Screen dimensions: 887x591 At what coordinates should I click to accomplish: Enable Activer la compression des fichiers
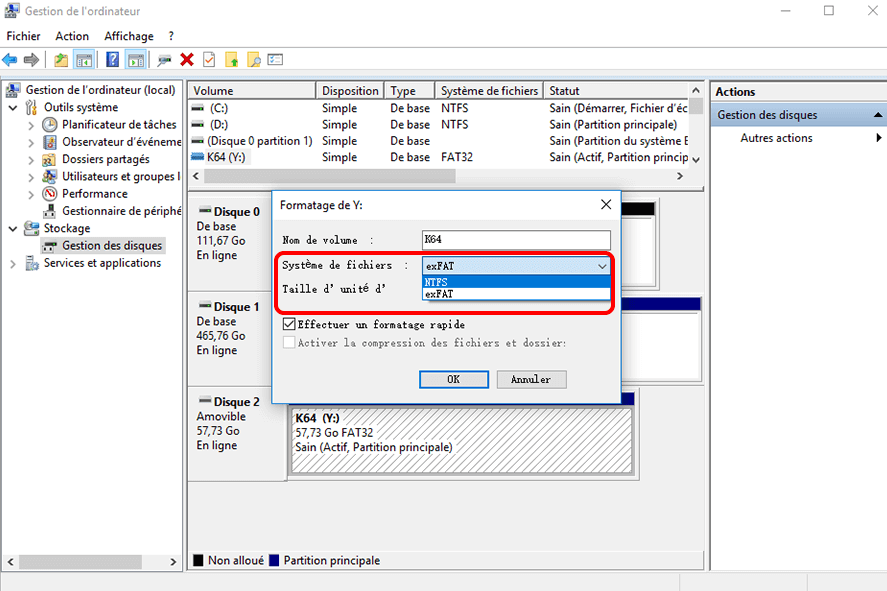click(288, 343)
